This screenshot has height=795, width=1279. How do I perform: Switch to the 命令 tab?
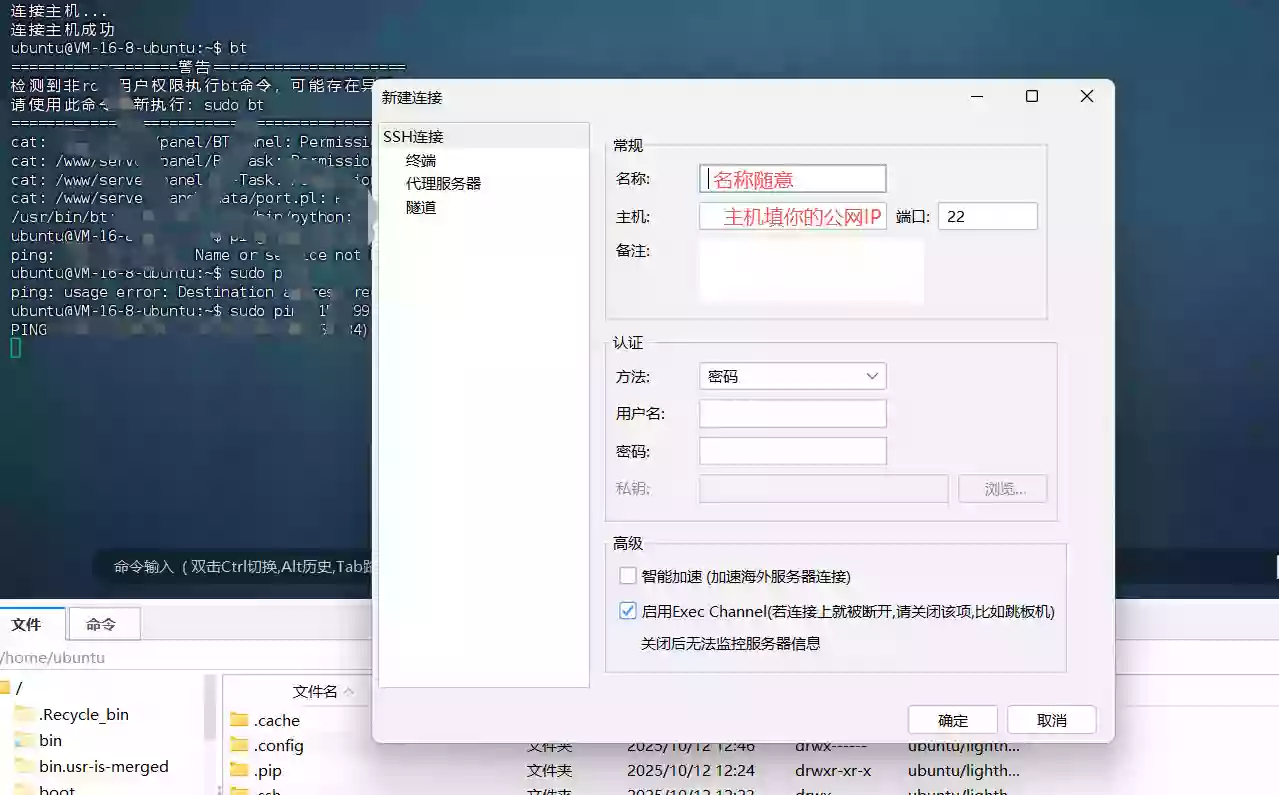103,623
